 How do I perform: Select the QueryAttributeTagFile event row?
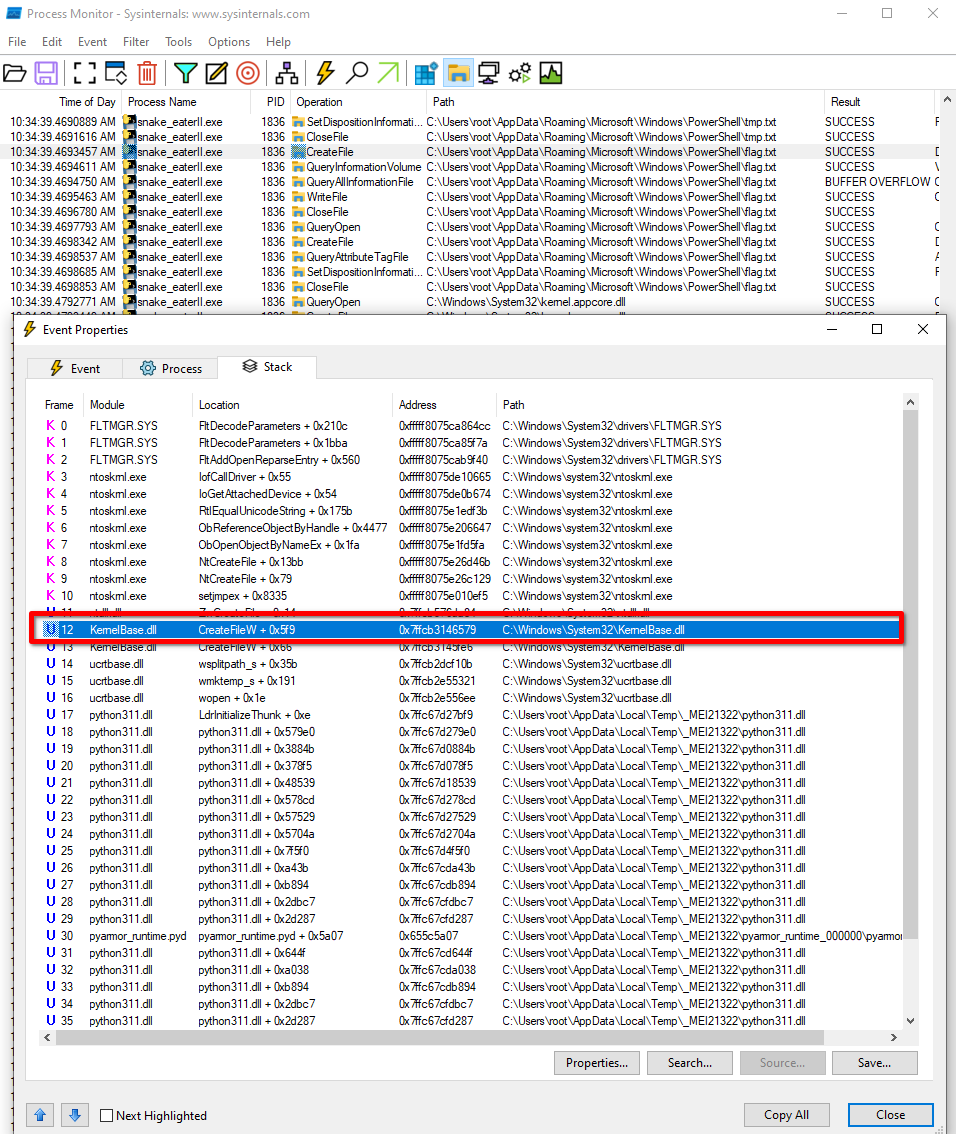pyautogui.click(x=470, y=257)
